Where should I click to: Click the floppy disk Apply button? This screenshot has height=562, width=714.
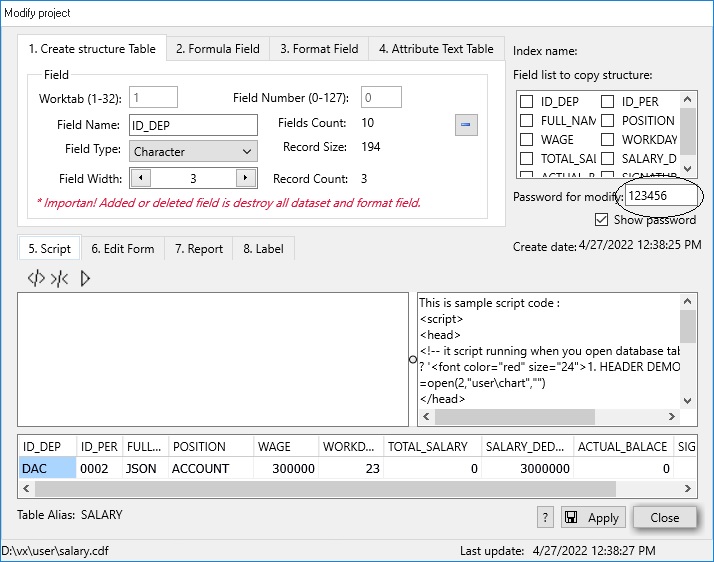tap(593, 517)
